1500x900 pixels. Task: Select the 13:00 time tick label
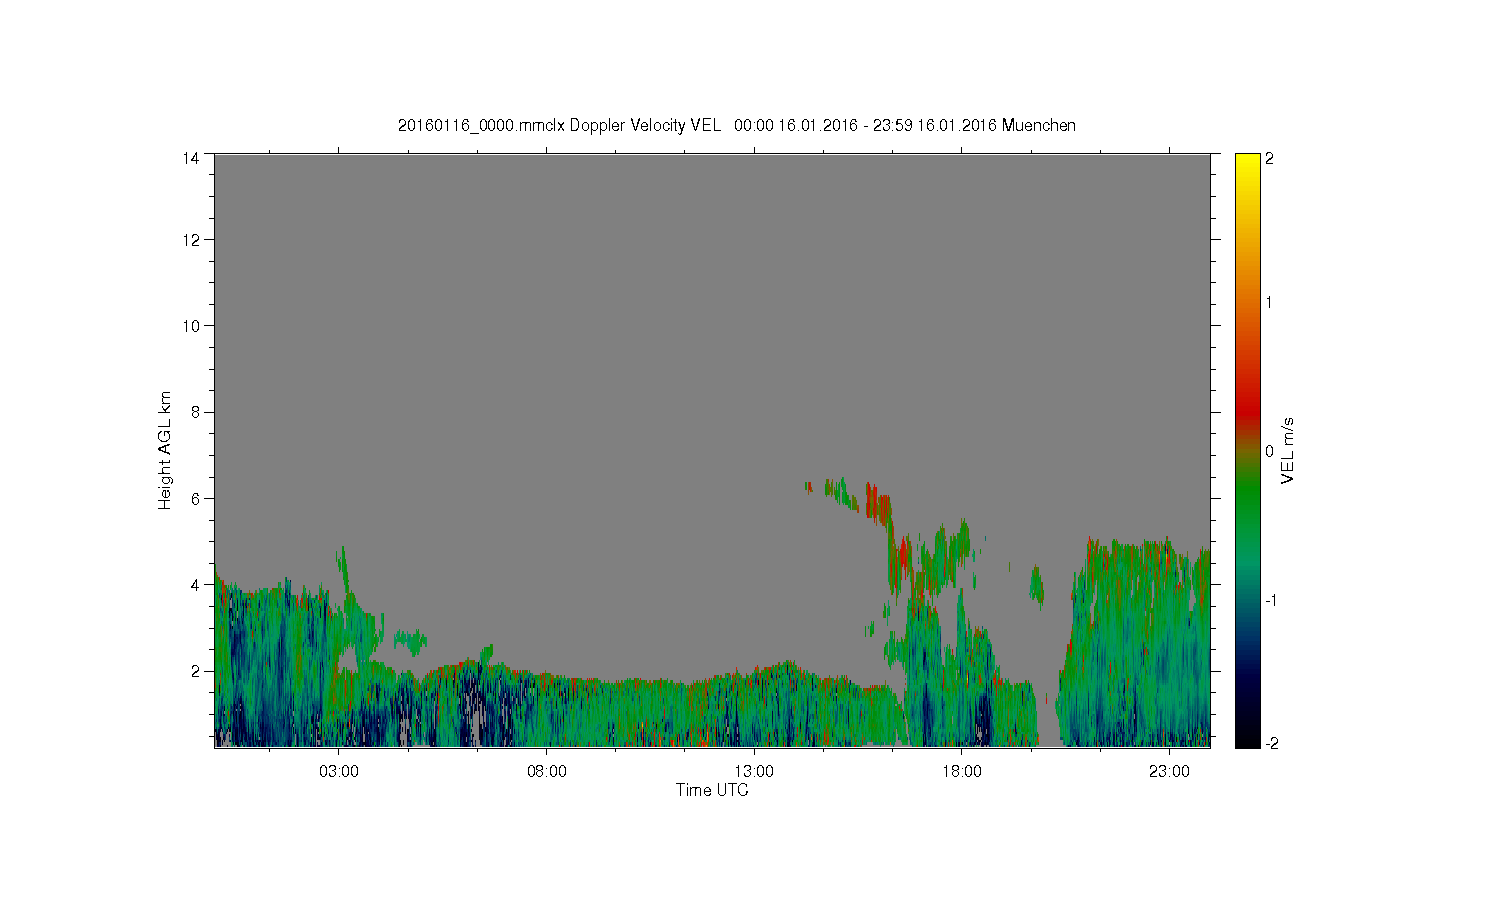coord(754,771)
